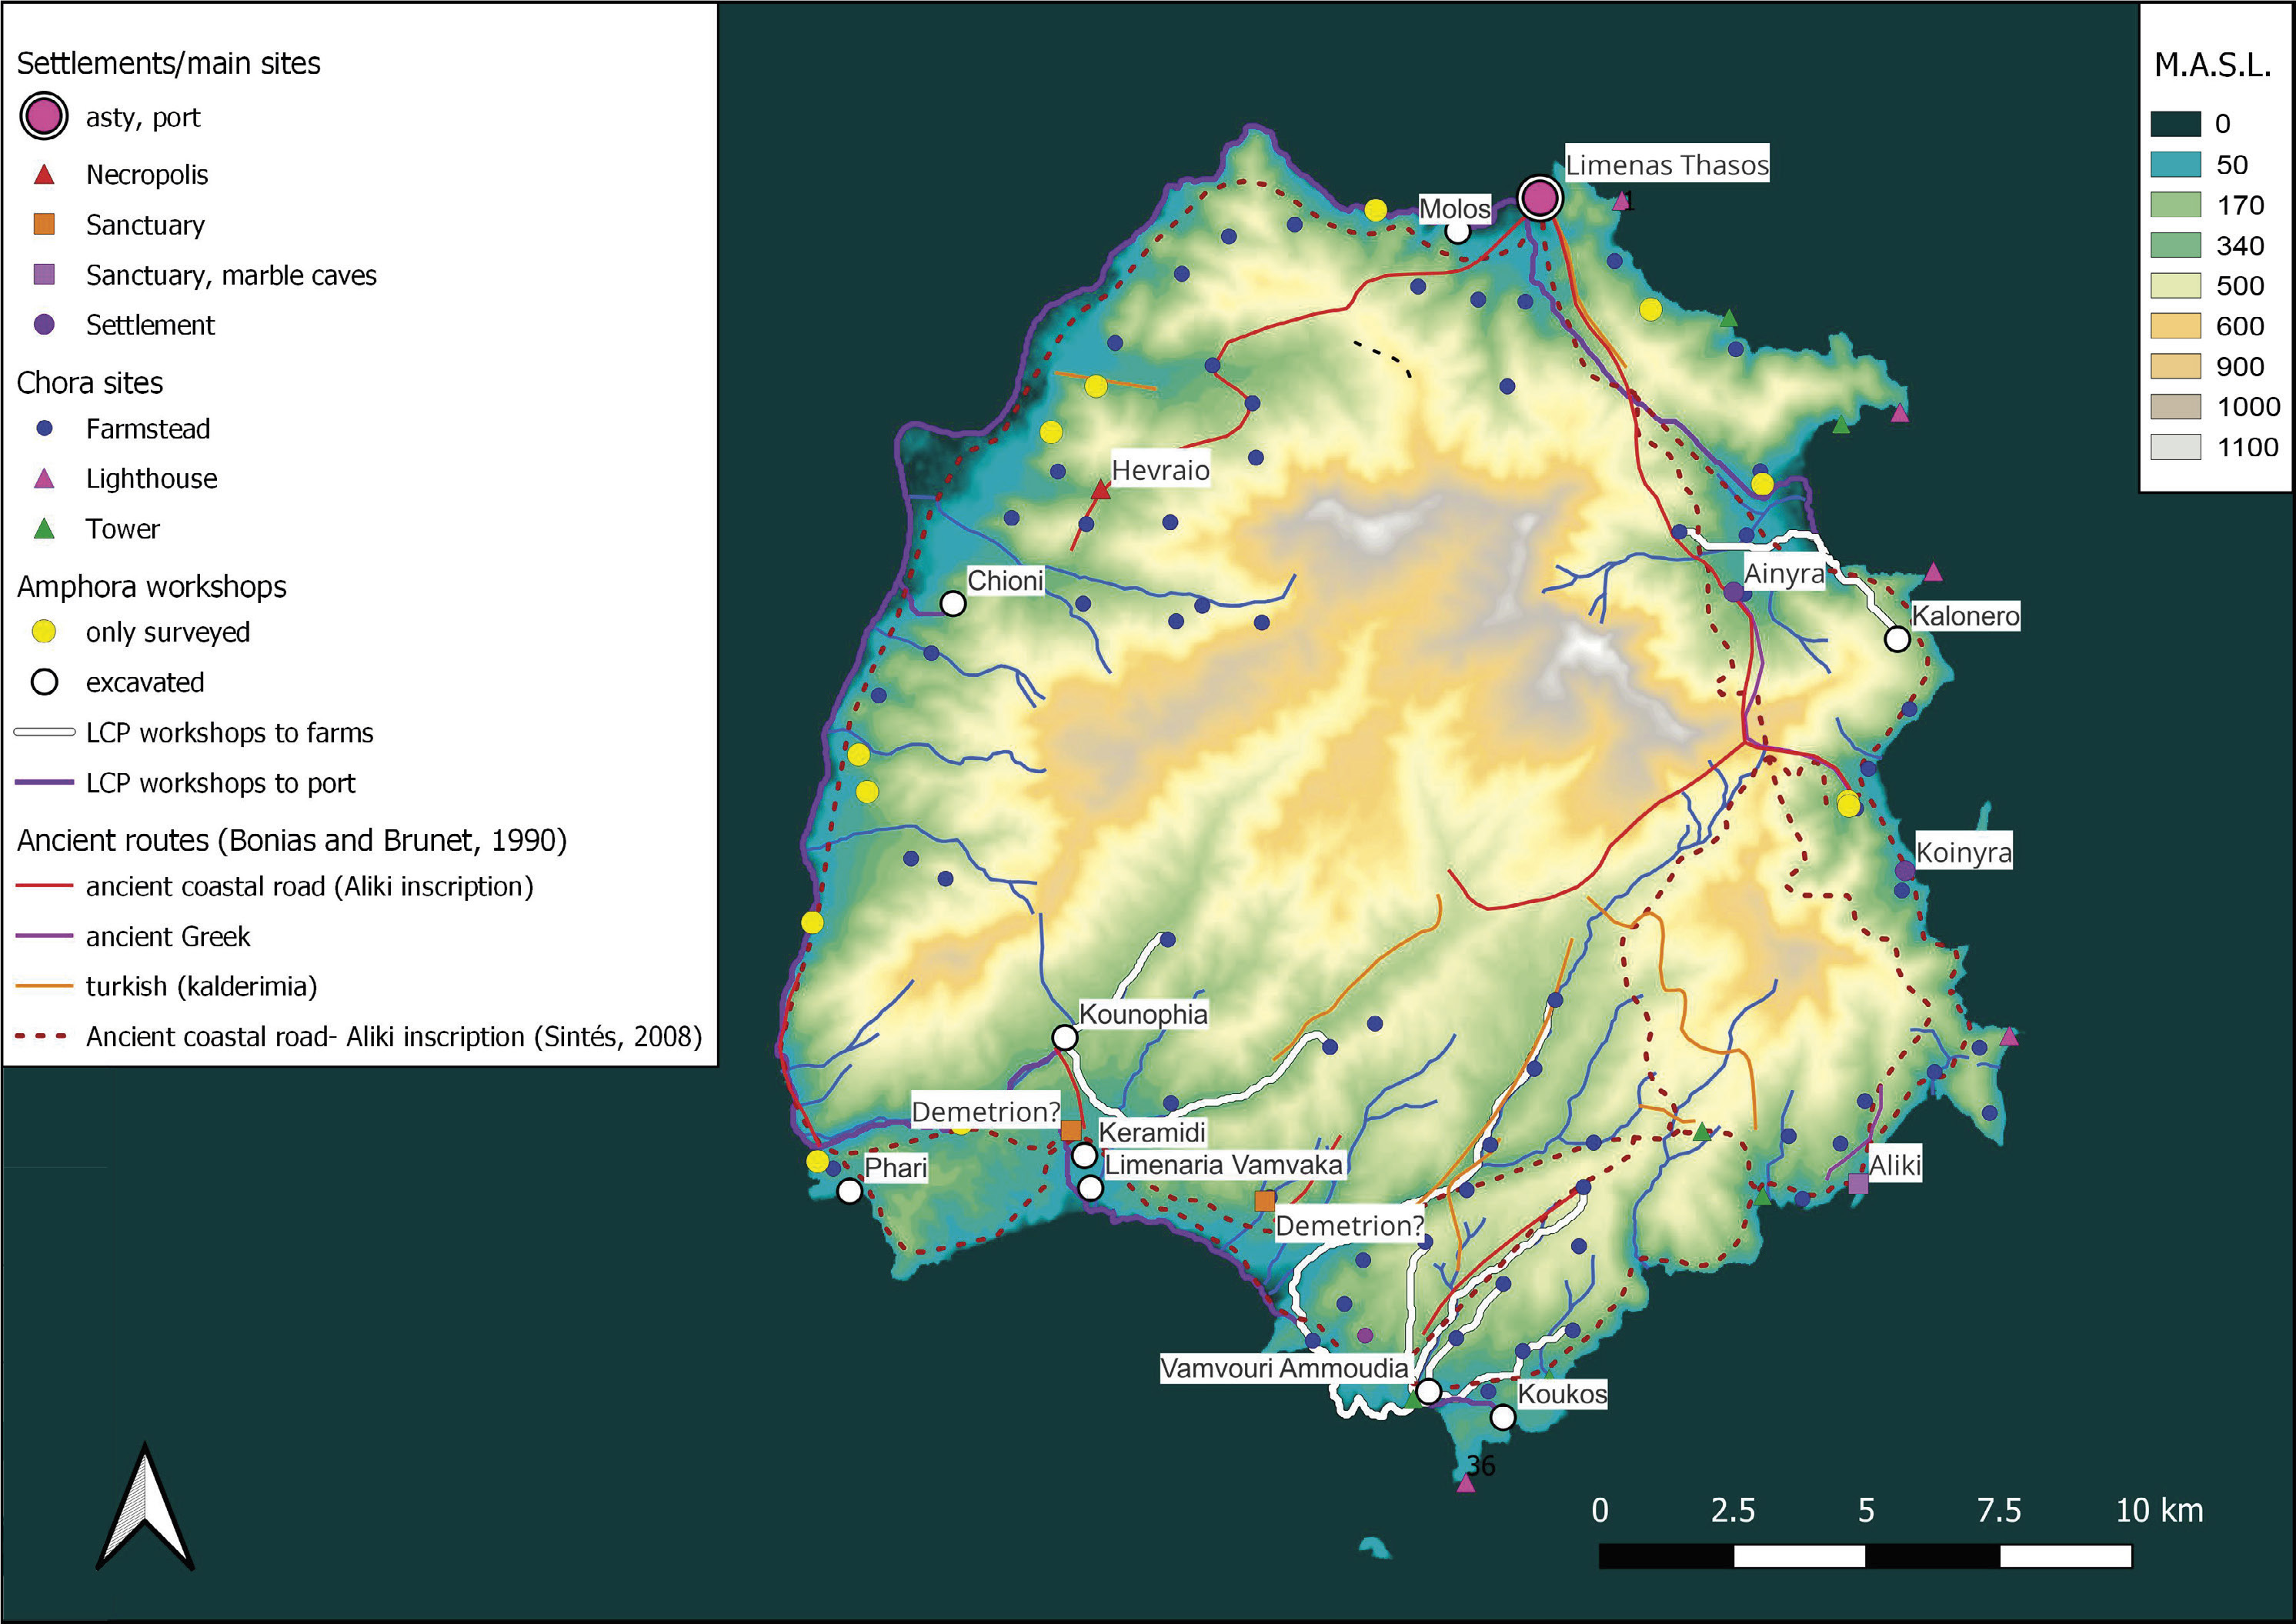
Task: Click the Molos white circle marker
Action: click(x=1458, y=232)
